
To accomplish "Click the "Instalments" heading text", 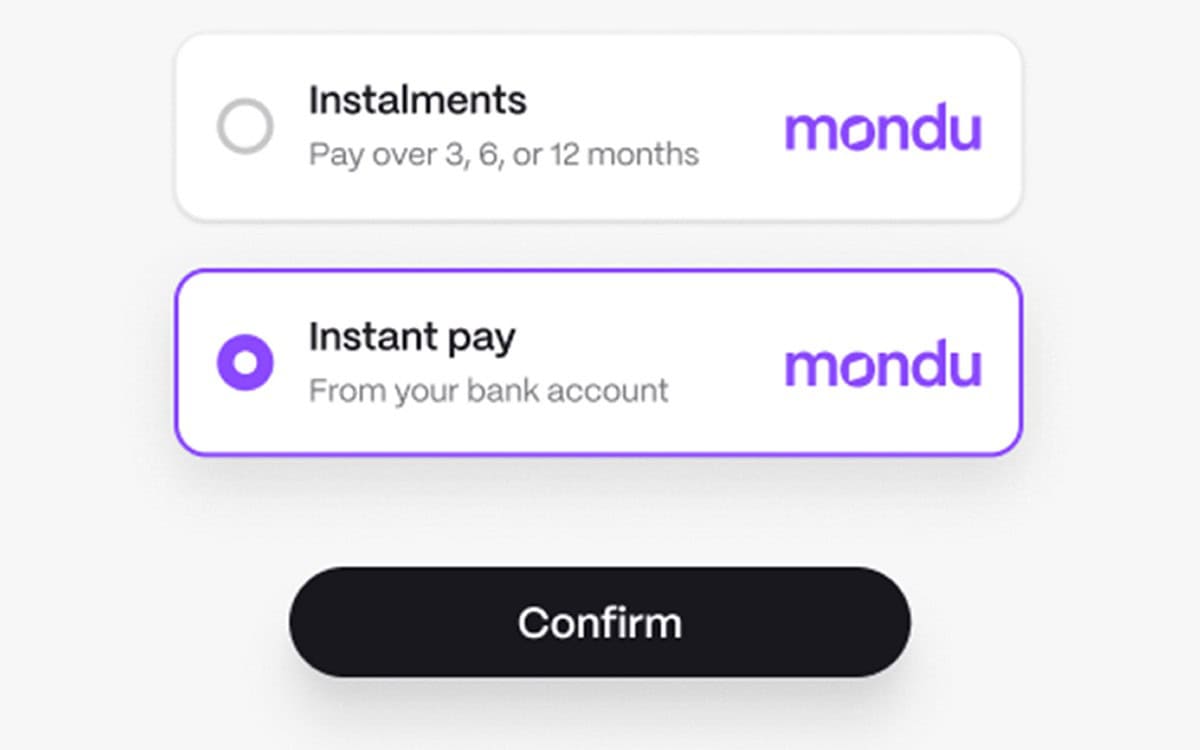I will (417, 100).
